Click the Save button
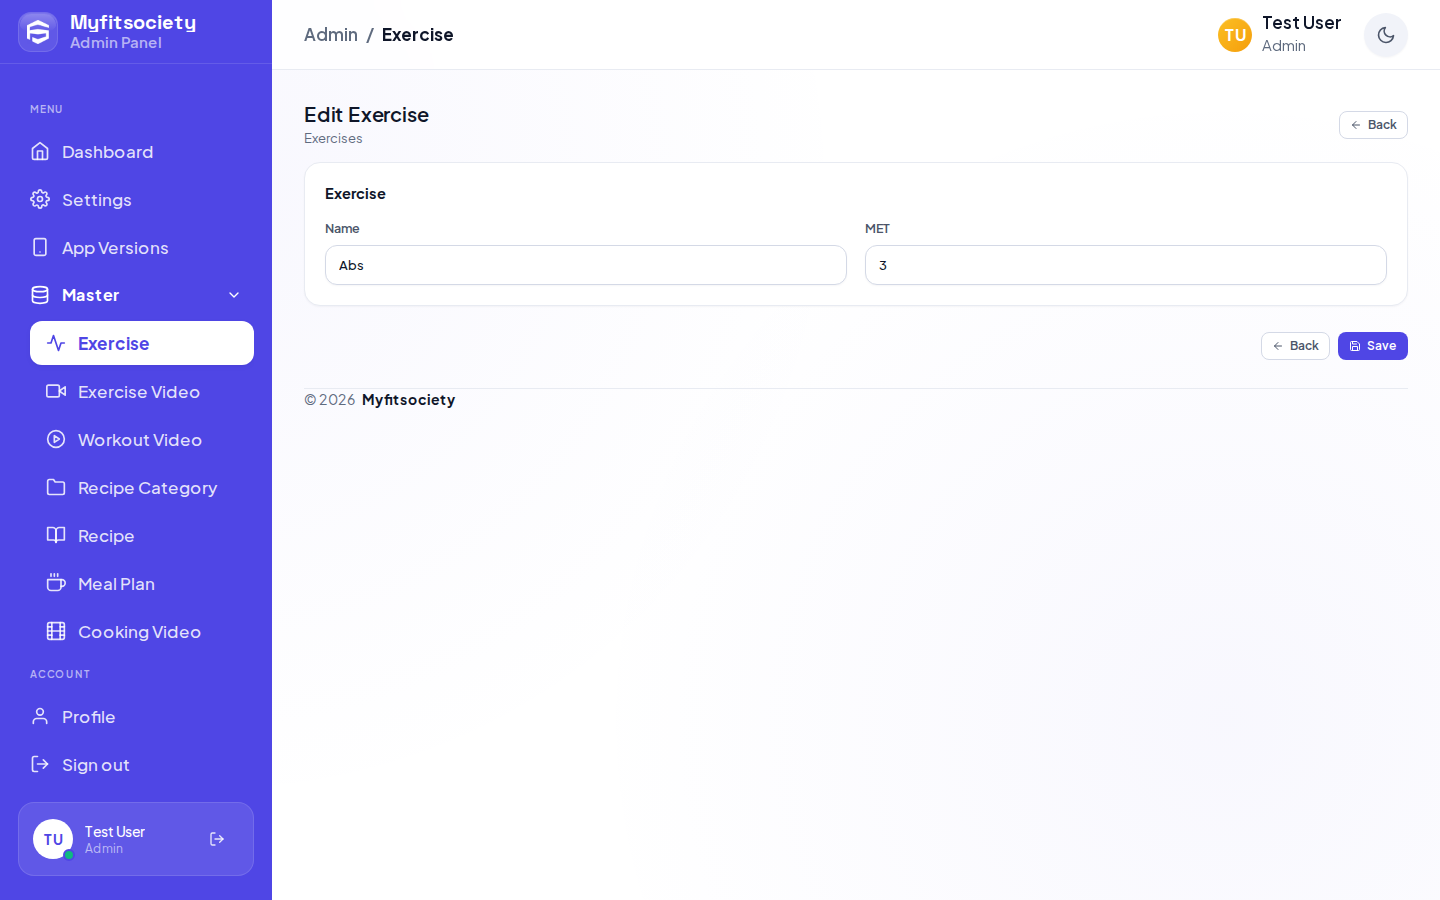 (1372, 346)
